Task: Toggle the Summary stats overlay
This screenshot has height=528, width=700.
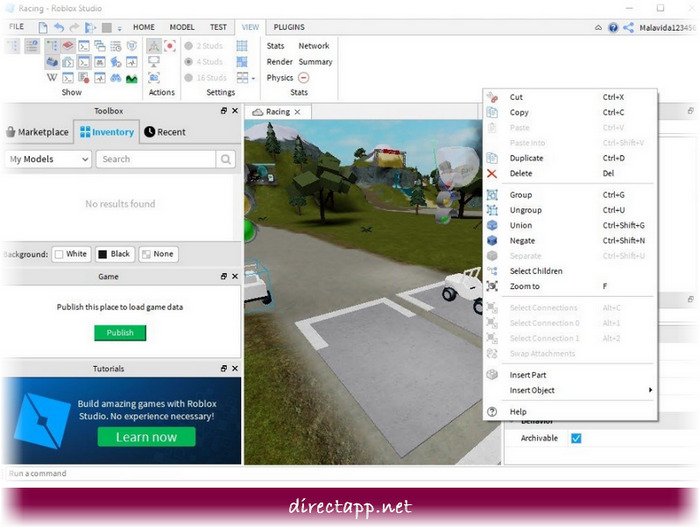Action: (315, 62)
